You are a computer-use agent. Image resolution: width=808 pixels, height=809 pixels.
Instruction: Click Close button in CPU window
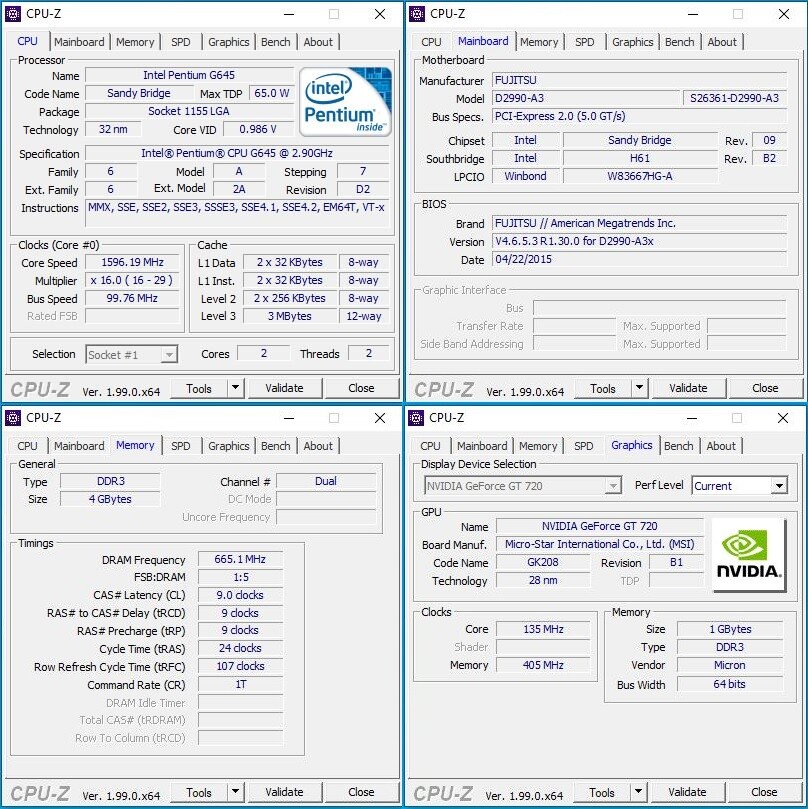pyautogui.click(x=362, y=388)
